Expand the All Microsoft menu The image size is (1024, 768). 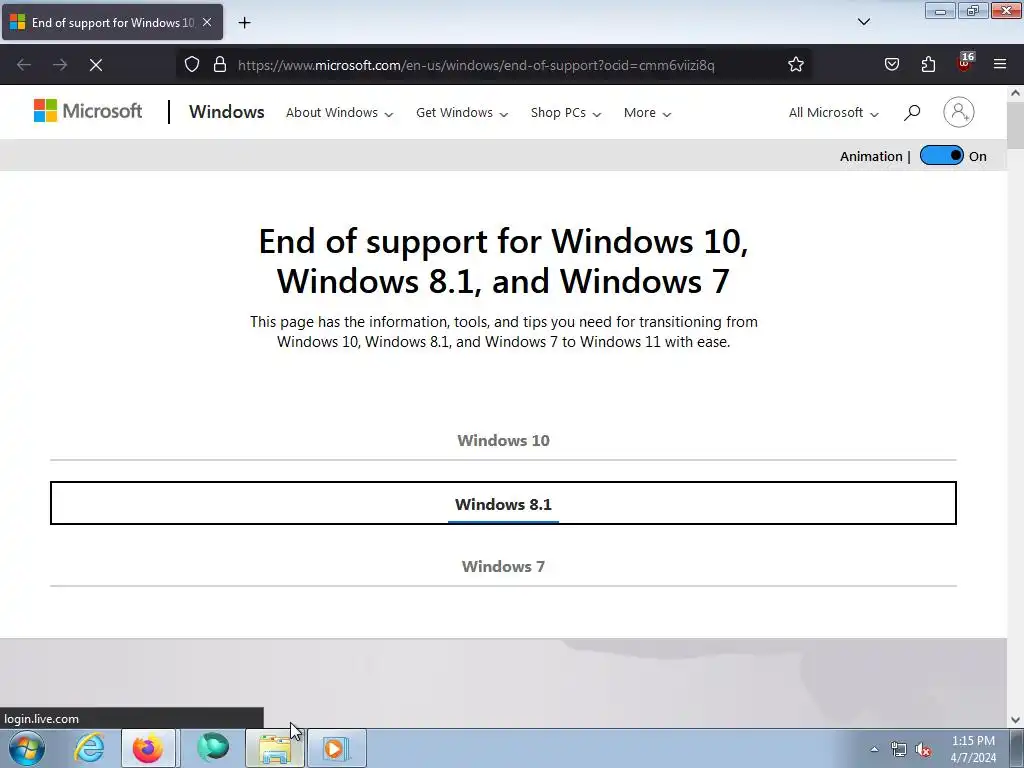(833, 112)
